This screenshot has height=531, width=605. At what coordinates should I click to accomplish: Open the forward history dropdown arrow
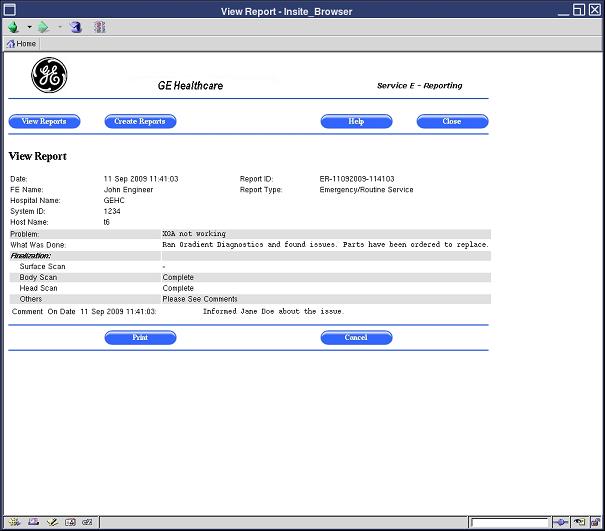coord(59,27)
